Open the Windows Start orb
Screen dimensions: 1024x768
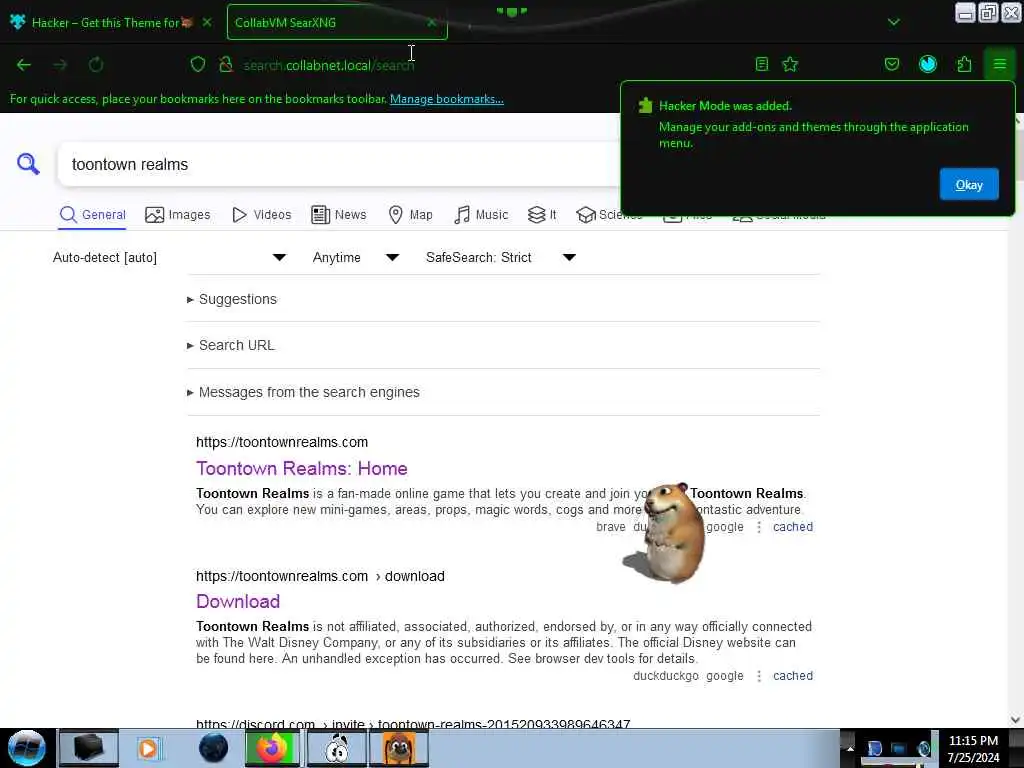(26, 748)
